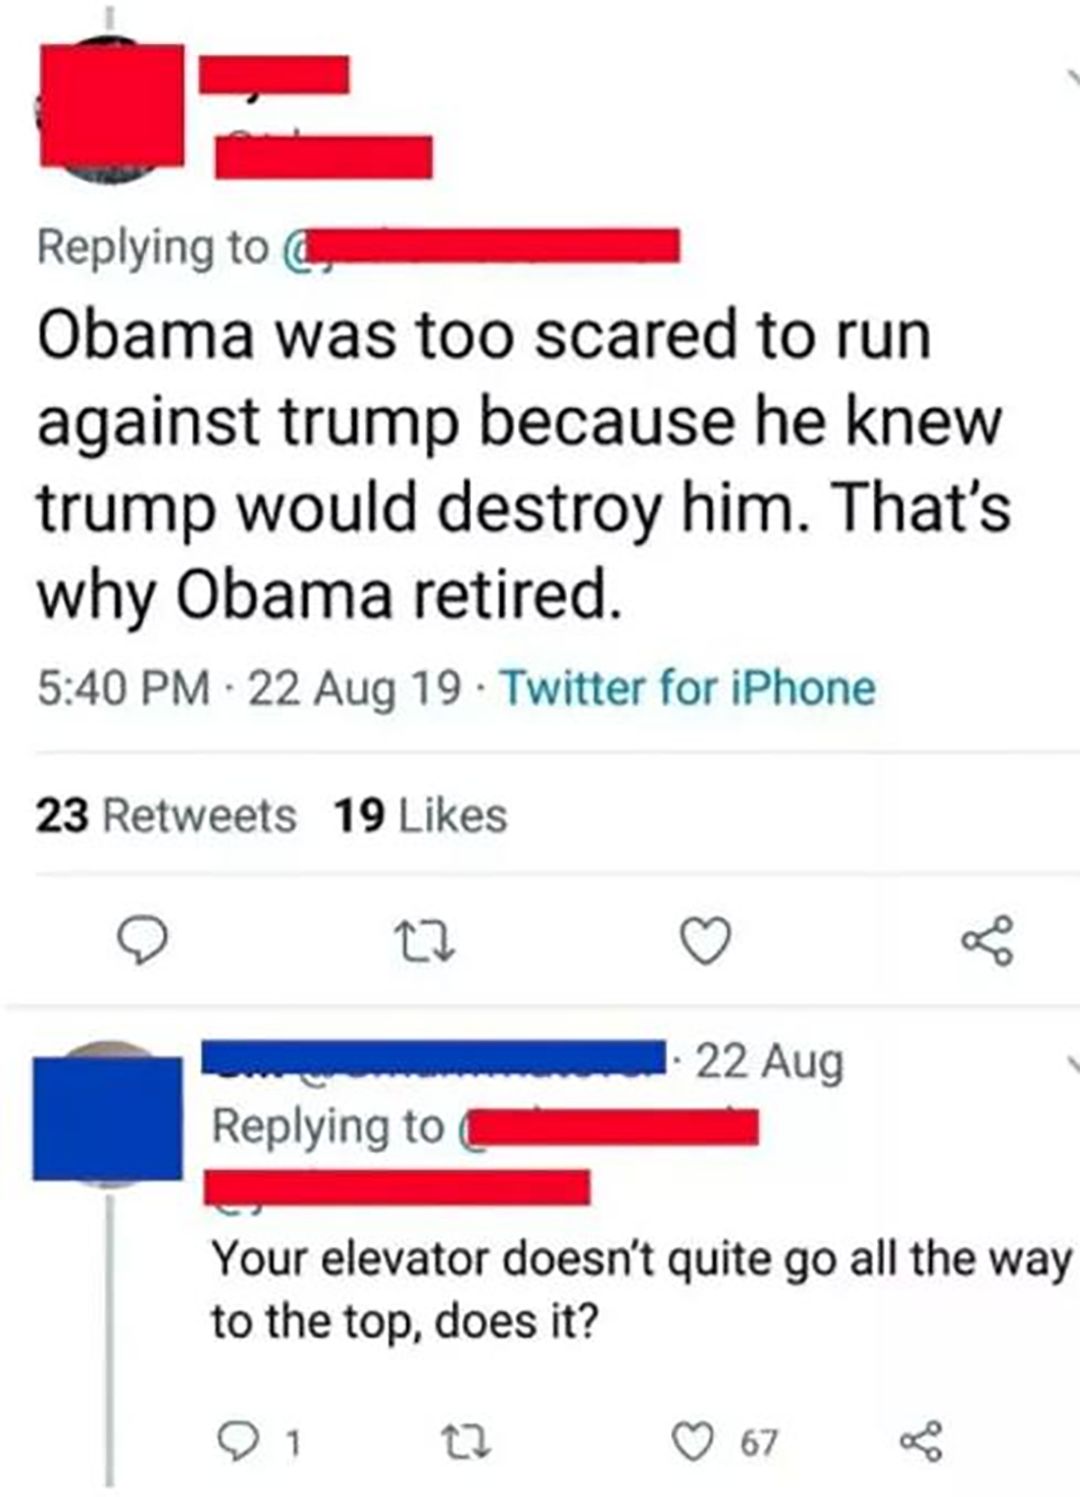Open the reply text about the elevator
Viewport: 1080px width, 1497px height.
pos(641,1289)
